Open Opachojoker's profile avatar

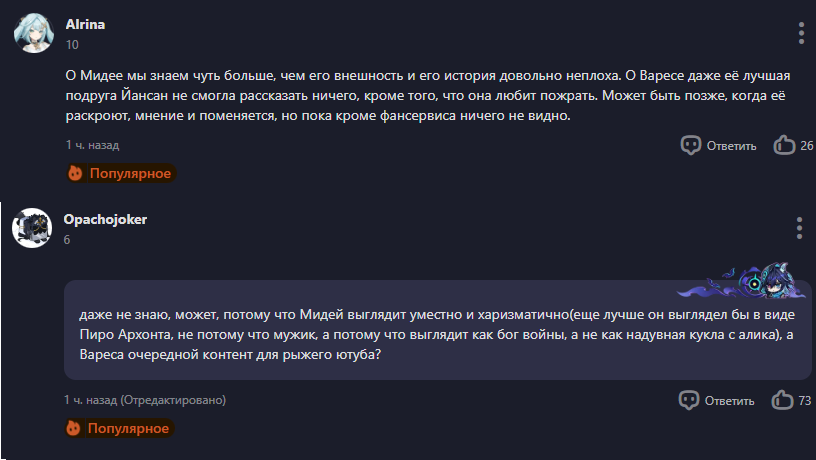31,228
